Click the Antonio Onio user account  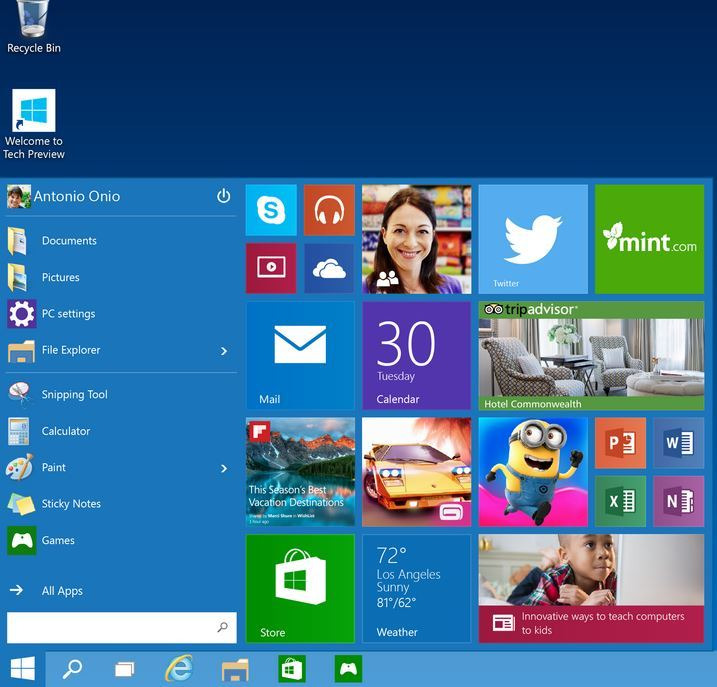64,196
